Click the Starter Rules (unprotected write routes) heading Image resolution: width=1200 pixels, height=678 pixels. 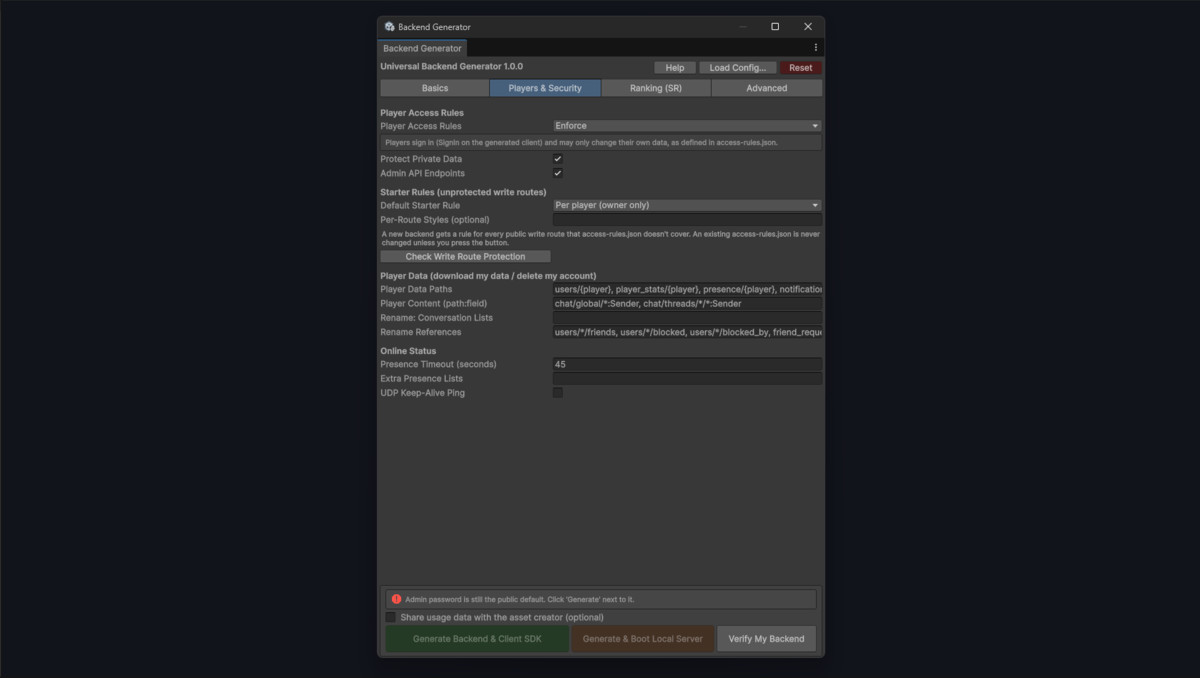click(x=463, y=191)
